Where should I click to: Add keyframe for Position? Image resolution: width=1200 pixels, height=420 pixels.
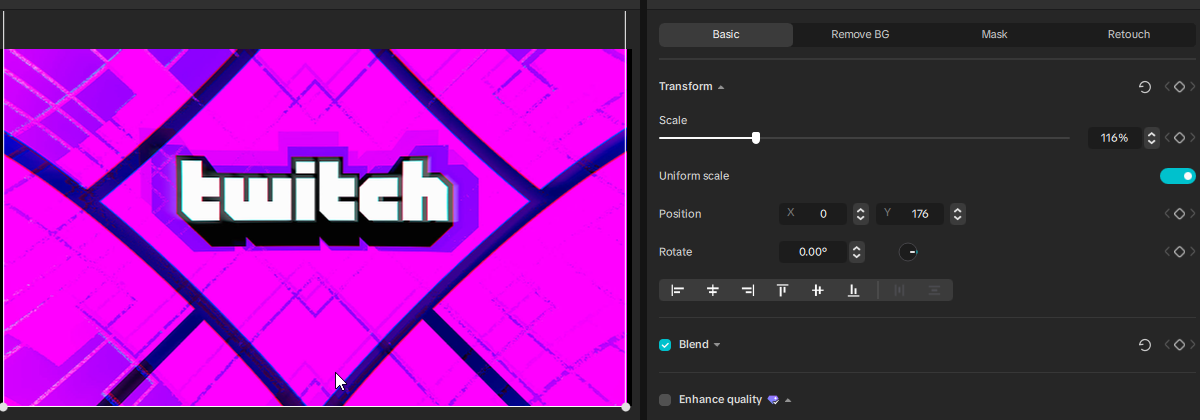[x=1179, y=214]
